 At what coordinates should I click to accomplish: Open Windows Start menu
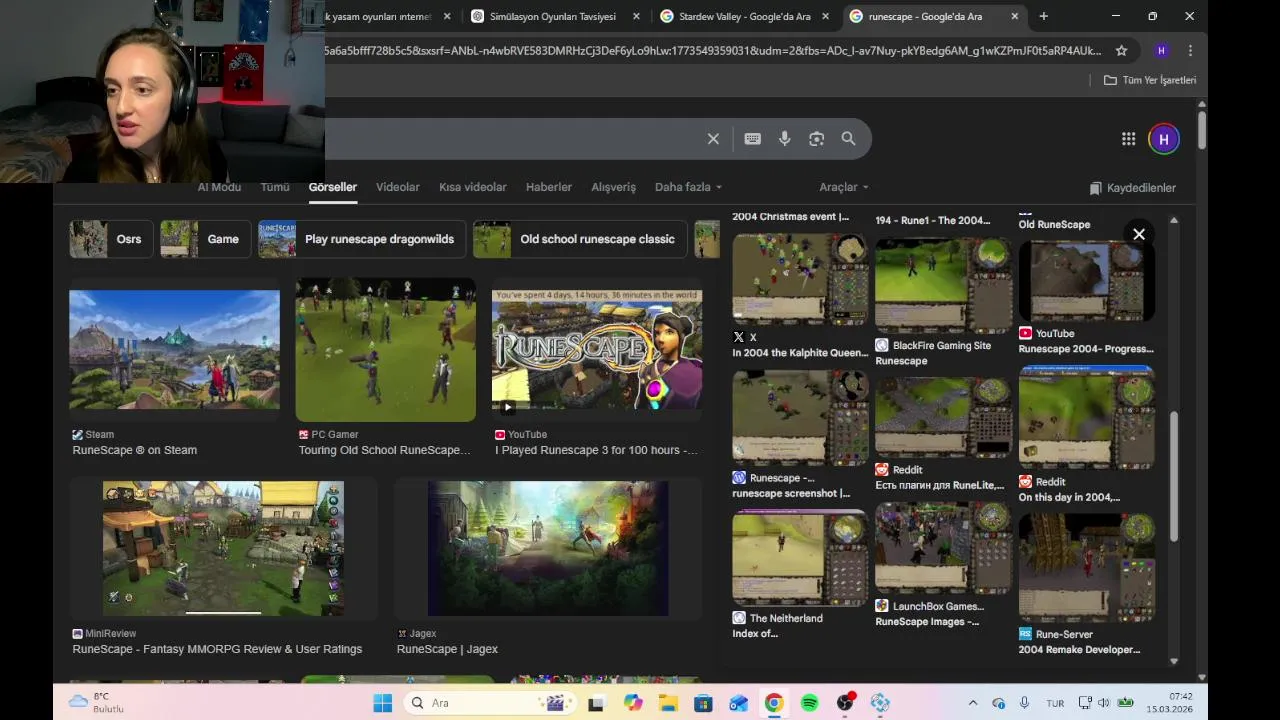click(383, 703)
